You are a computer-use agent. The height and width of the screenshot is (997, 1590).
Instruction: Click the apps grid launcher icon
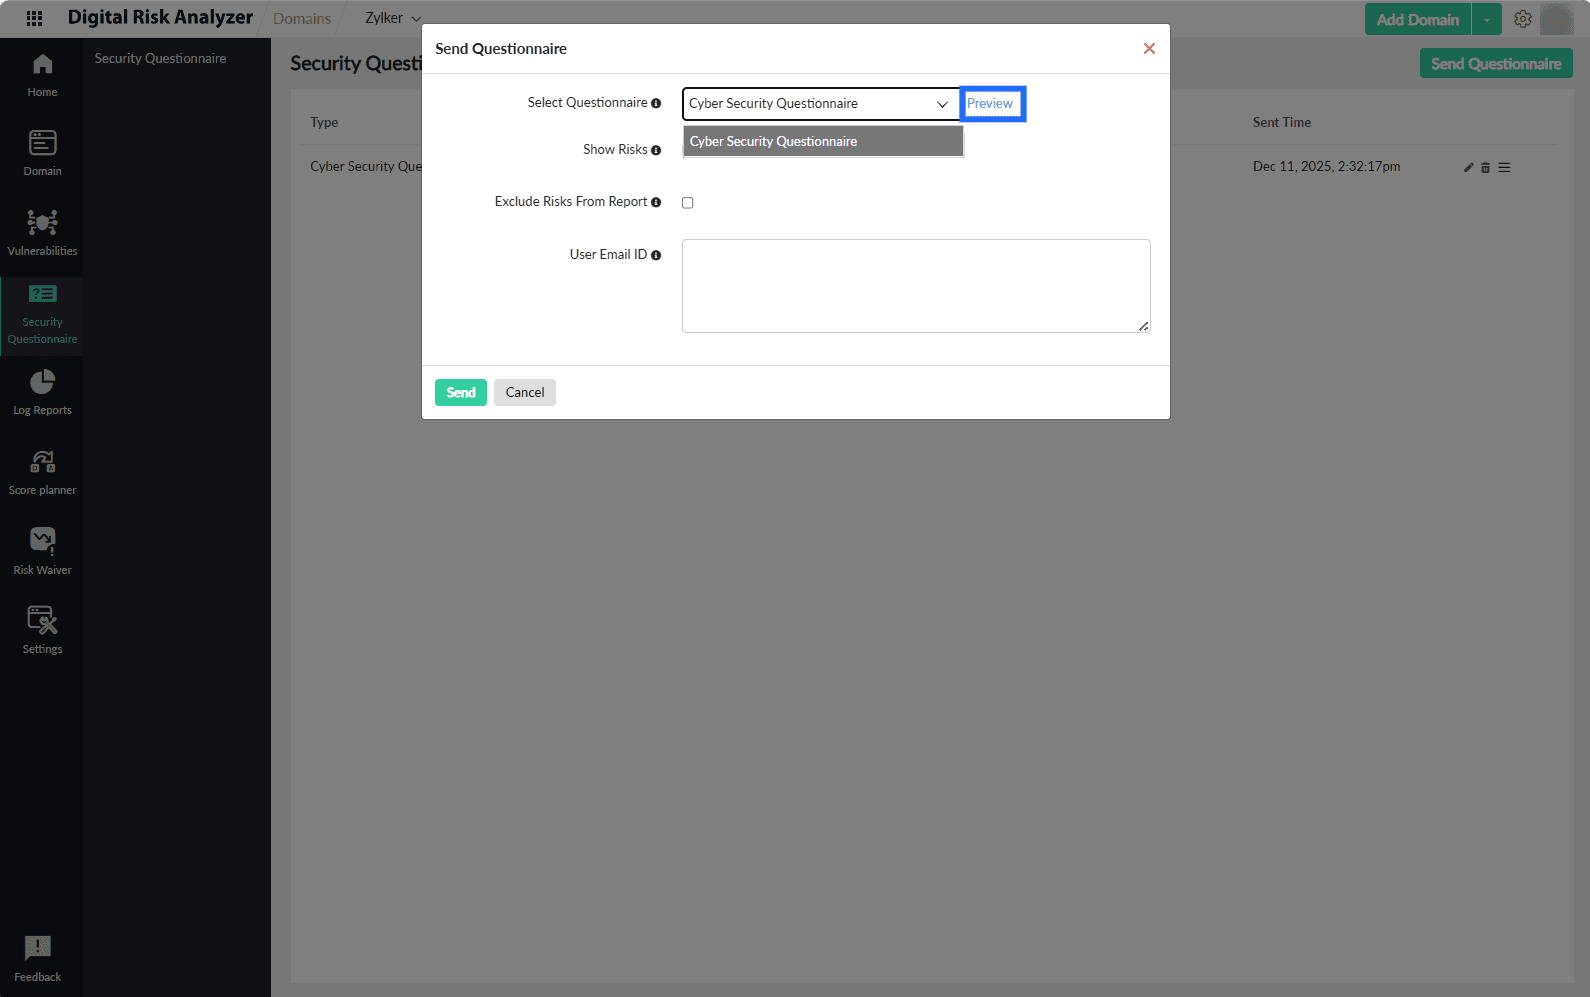(x=34, y=18)
